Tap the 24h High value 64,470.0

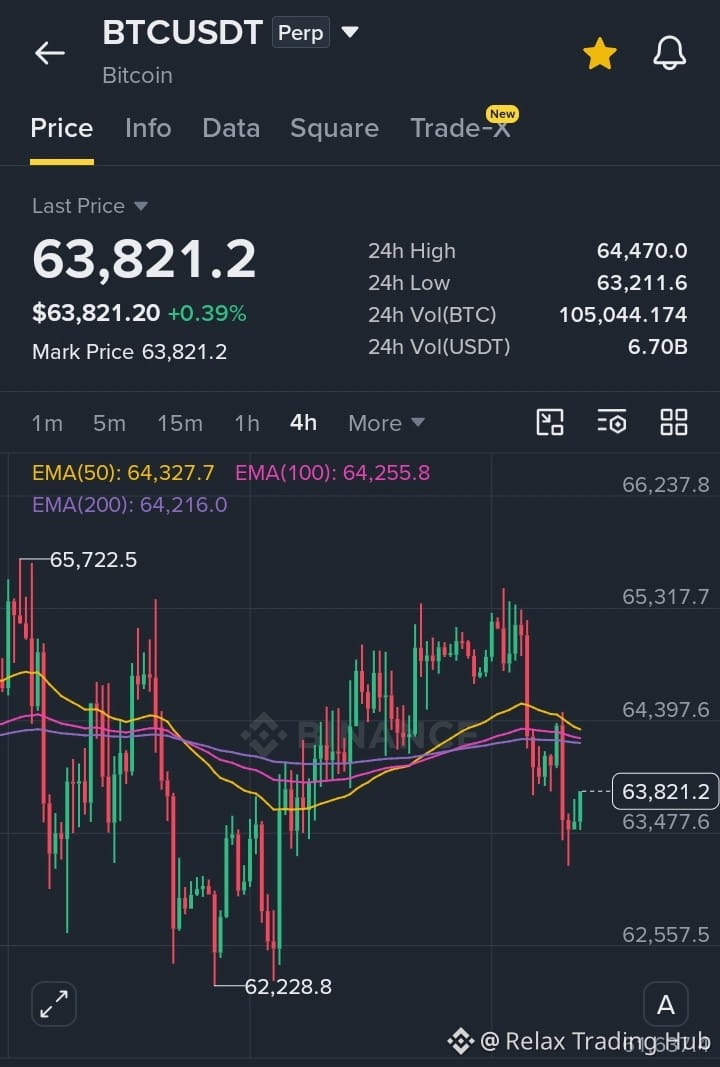pos(642,251)
